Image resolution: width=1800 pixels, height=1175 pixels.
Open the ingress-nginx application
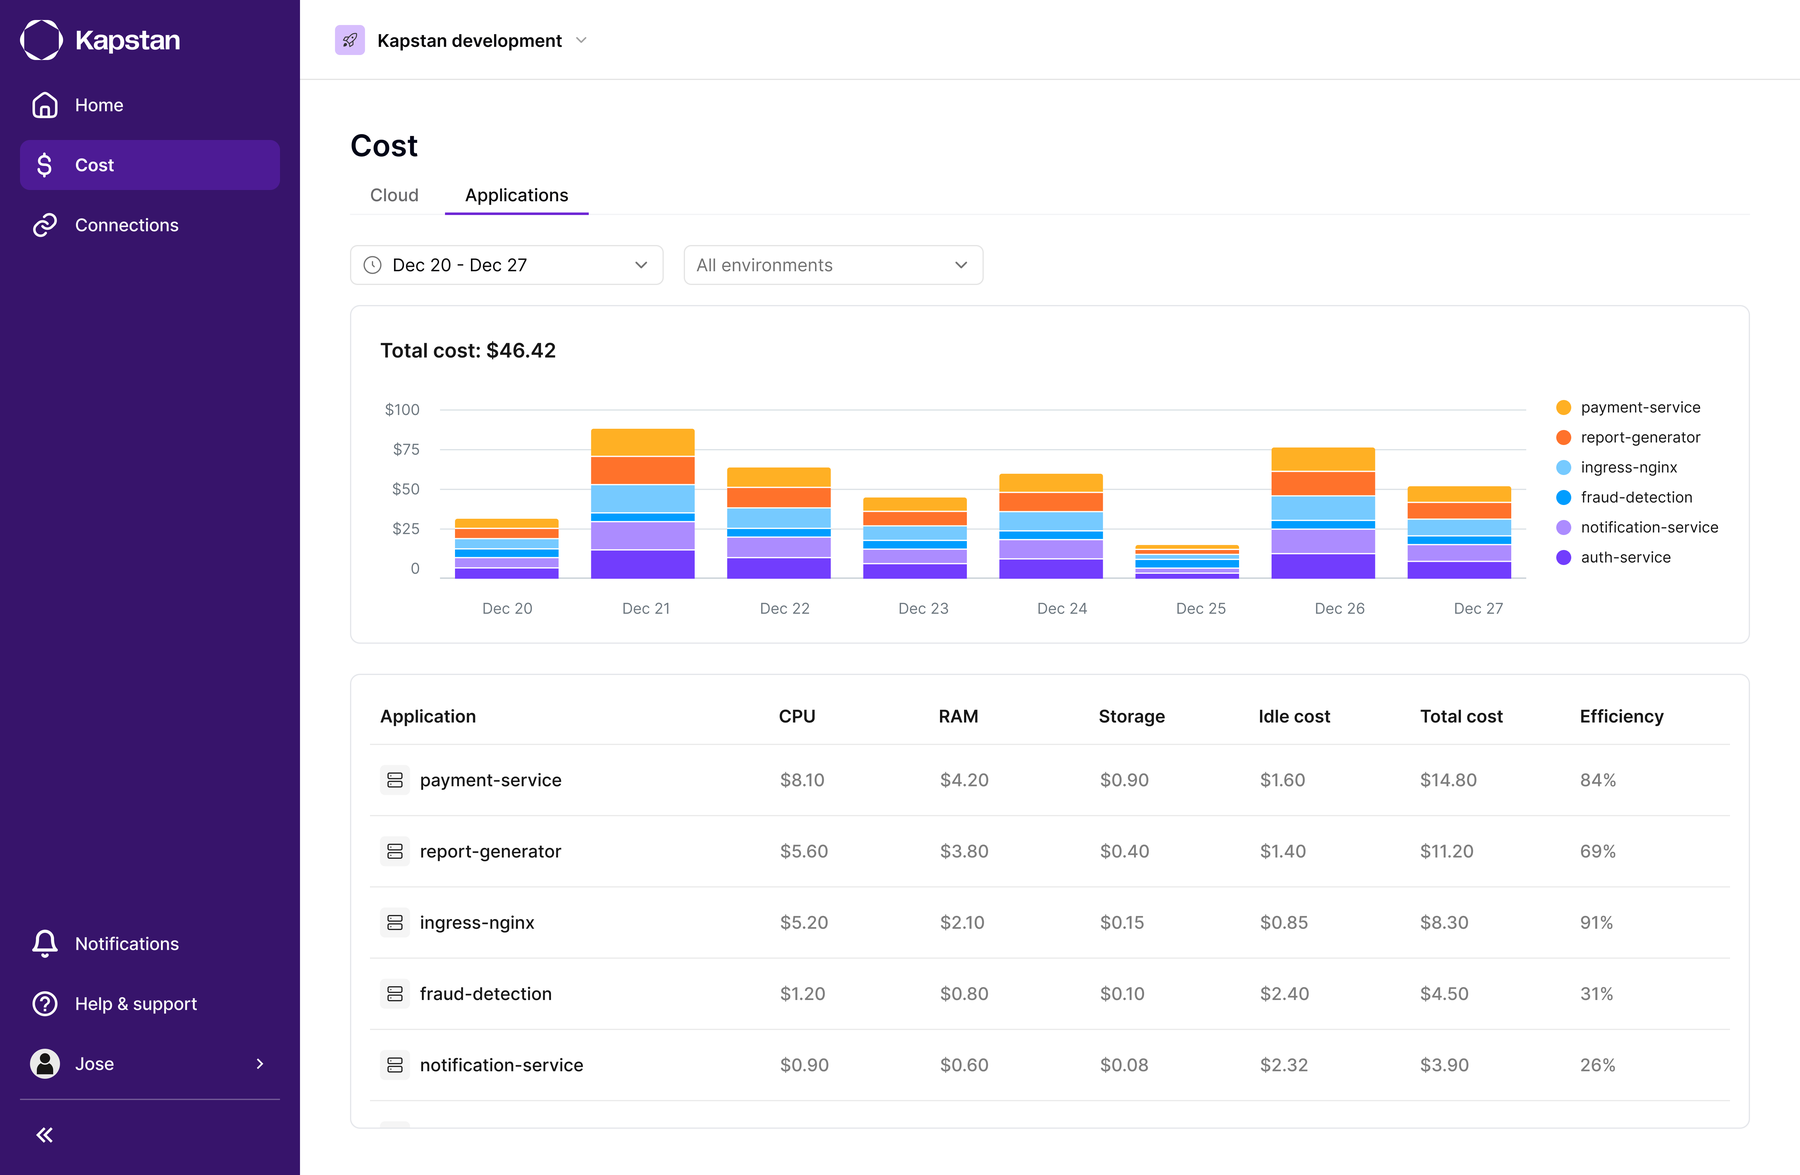point(477,922)
